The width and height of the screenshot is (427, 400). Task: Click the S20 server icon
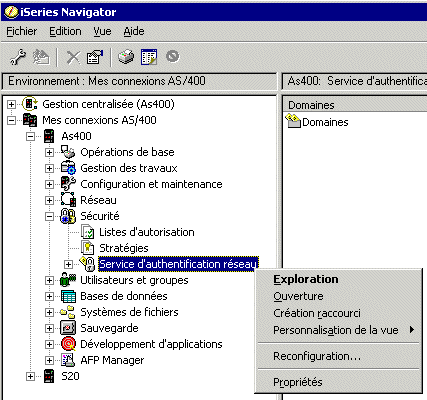49,376
